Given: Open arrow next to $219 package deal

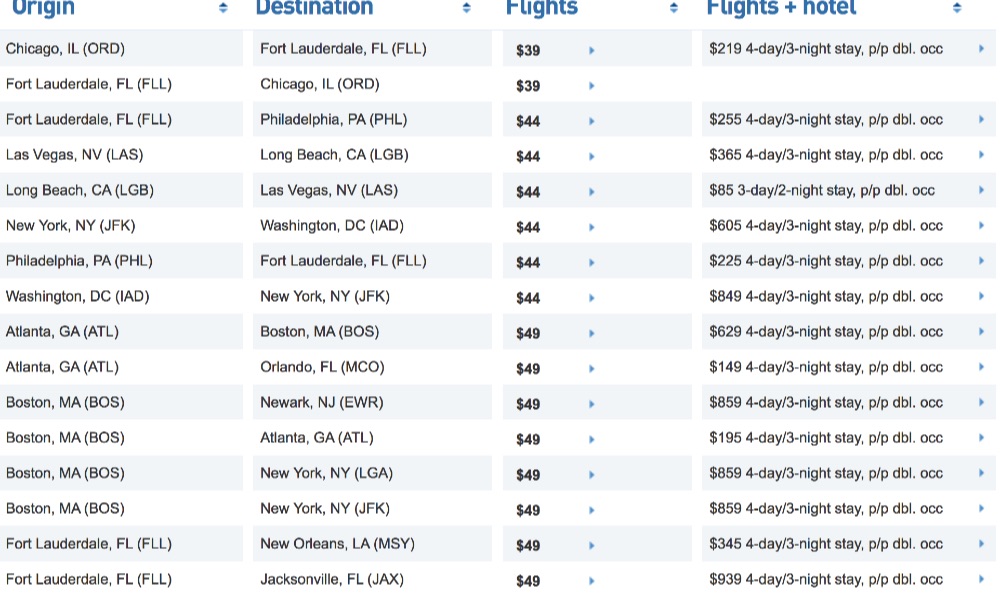Looking at the screenshot, I should 981,49.
